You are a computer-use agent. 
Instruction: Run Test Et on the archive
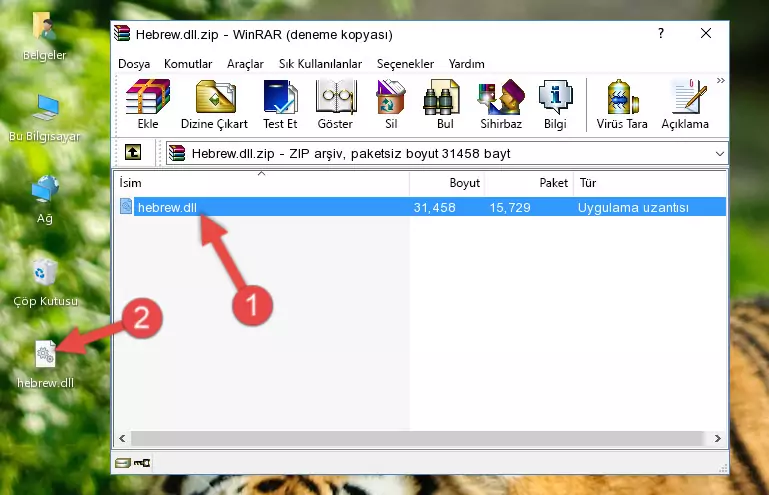coord(280,104)
